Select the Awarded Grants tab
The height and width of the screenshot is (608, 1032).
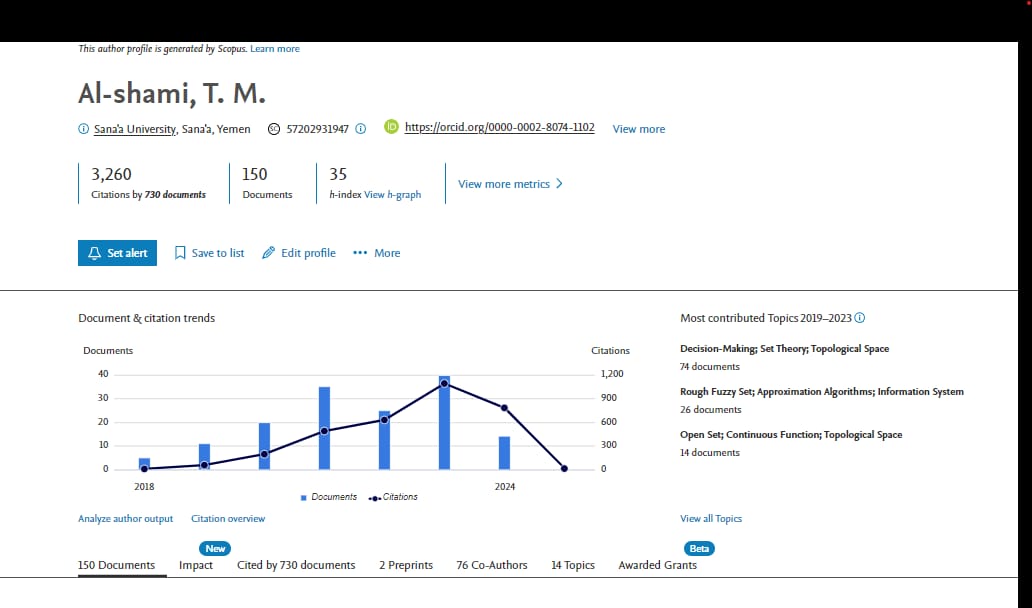[657, 565]
